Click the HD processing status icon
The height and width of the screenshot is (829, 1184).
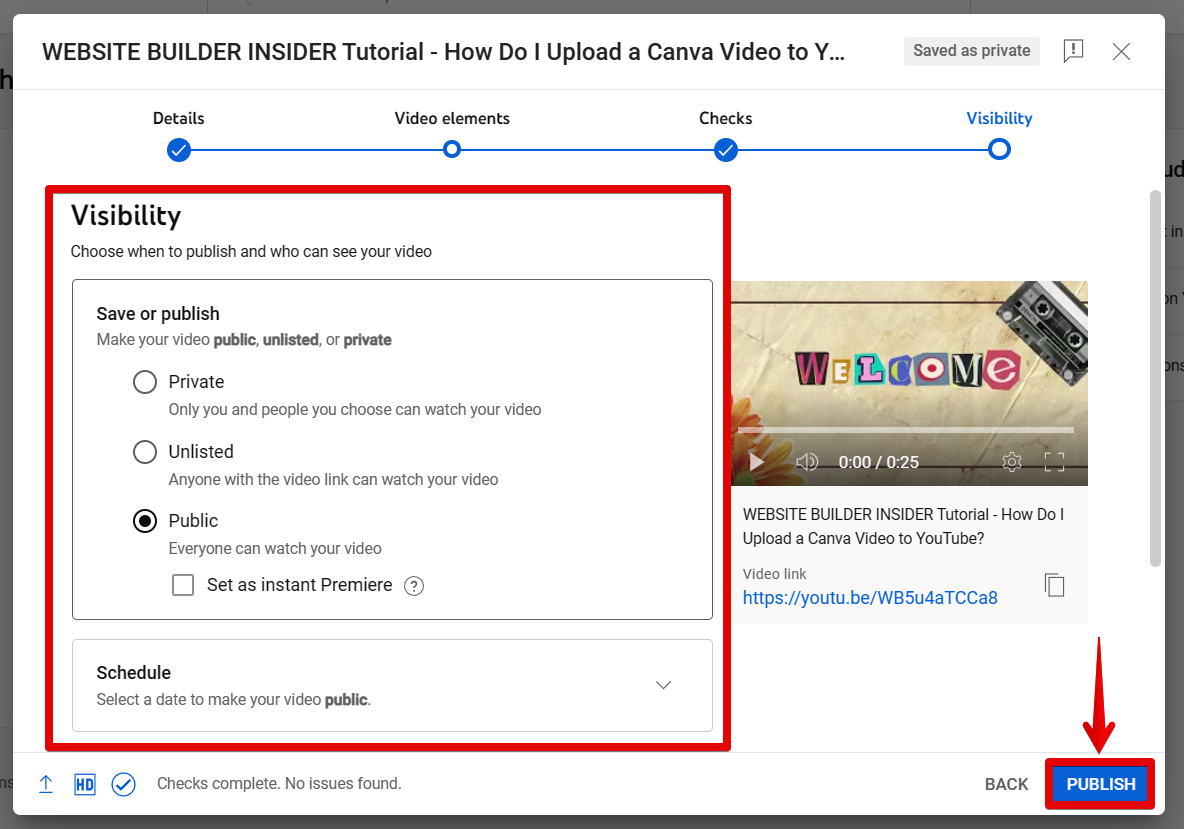[85, 784]
